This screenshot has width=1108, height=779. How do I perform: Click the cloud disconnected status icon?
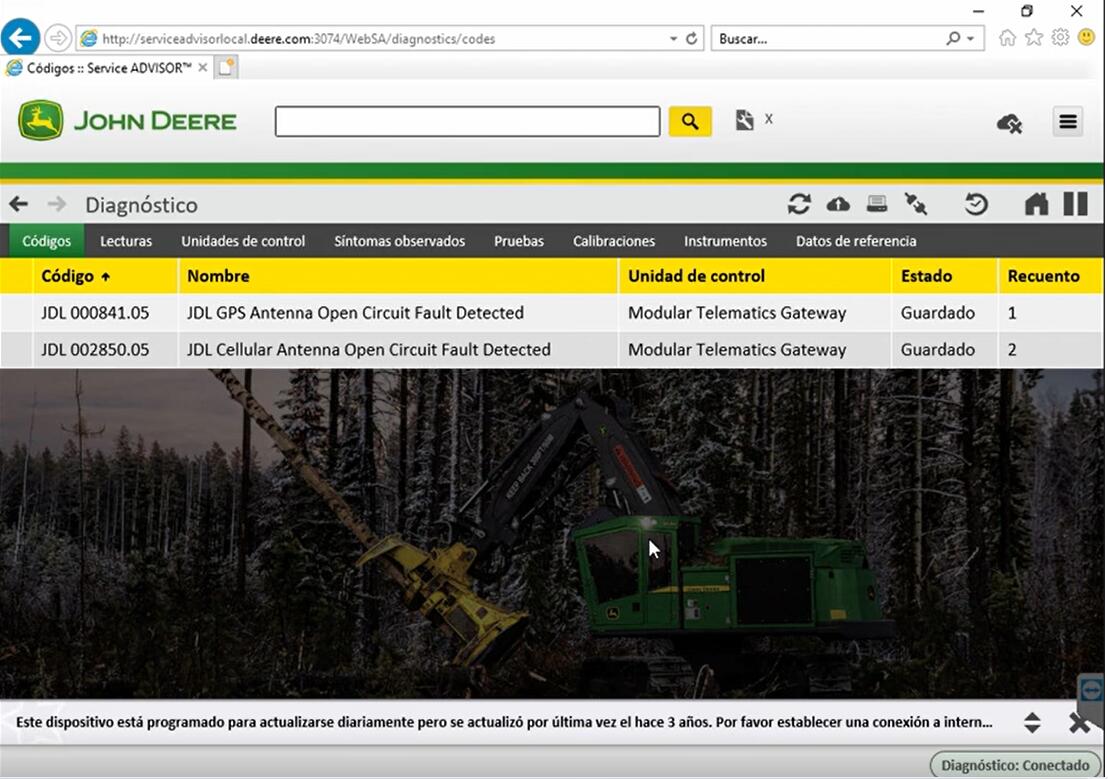coord(1009,124)
